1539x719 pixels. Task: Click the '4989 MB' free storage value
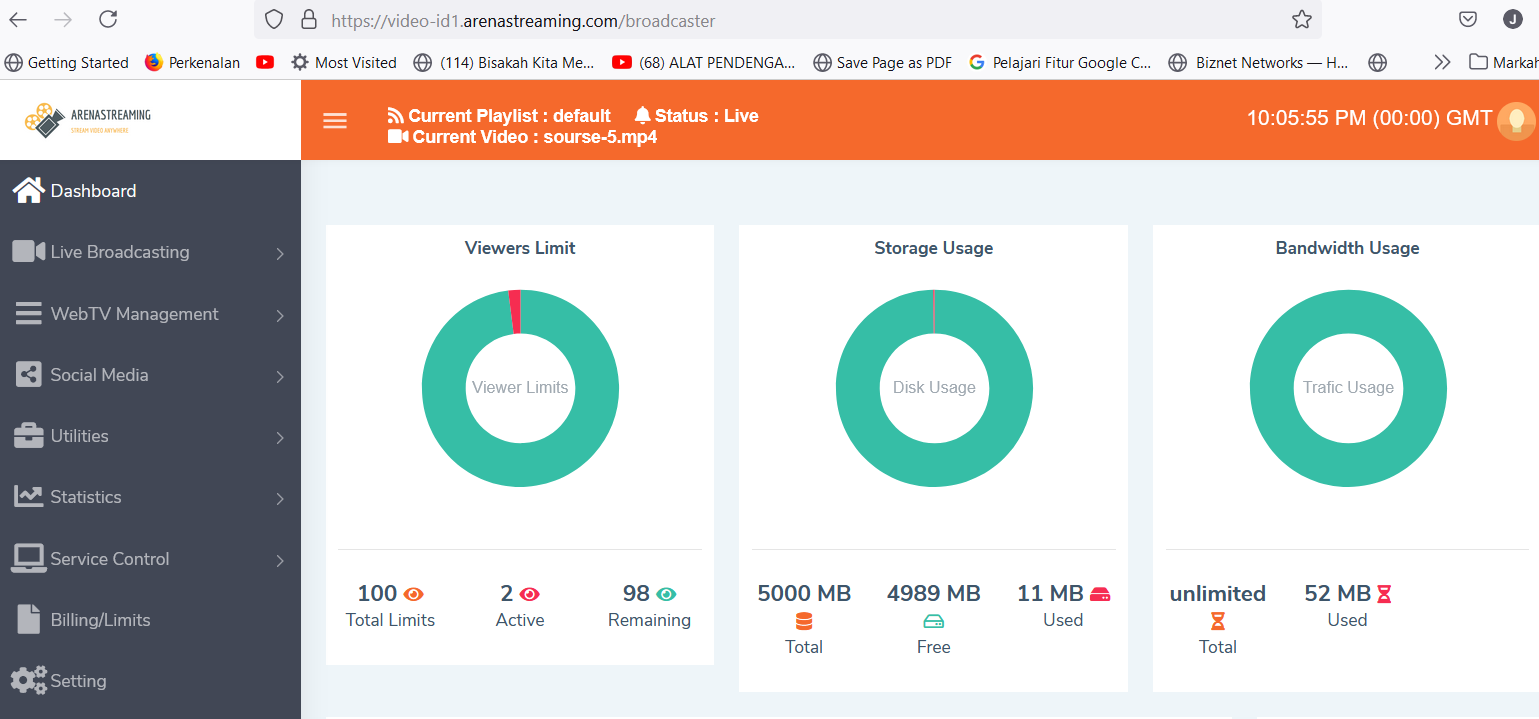pos(933,594)
